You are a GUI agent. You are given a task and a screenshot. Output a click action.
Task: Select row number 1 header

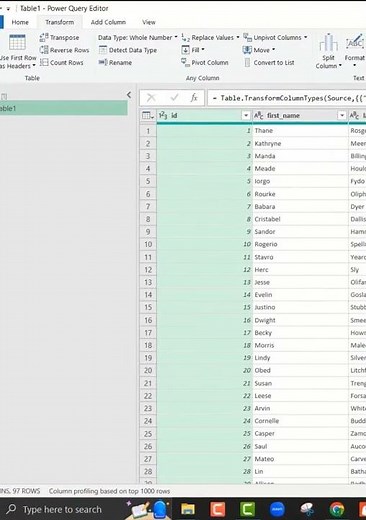[148, 131]
